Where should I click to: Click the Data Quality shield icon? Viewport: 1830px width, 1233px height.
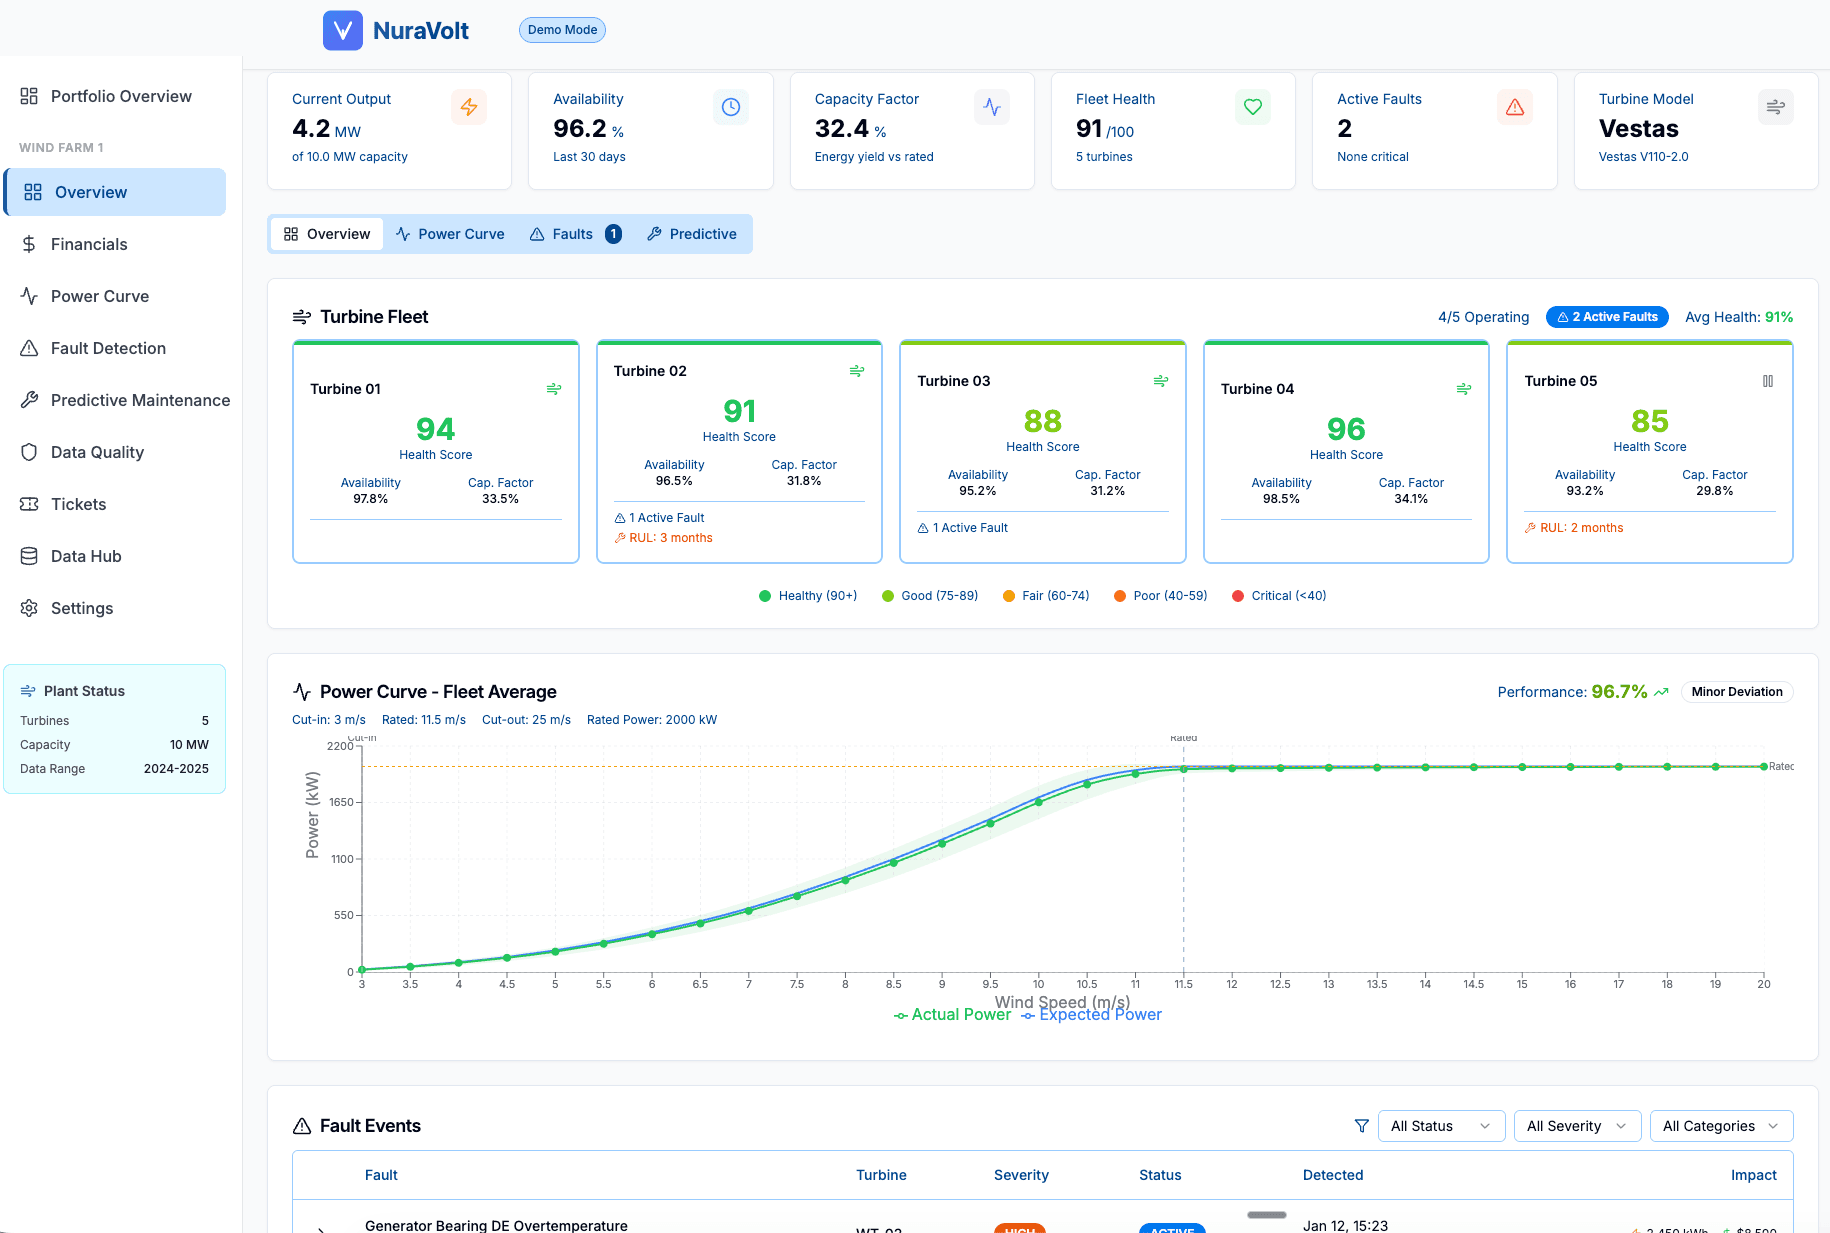click(x=29, y=452)
